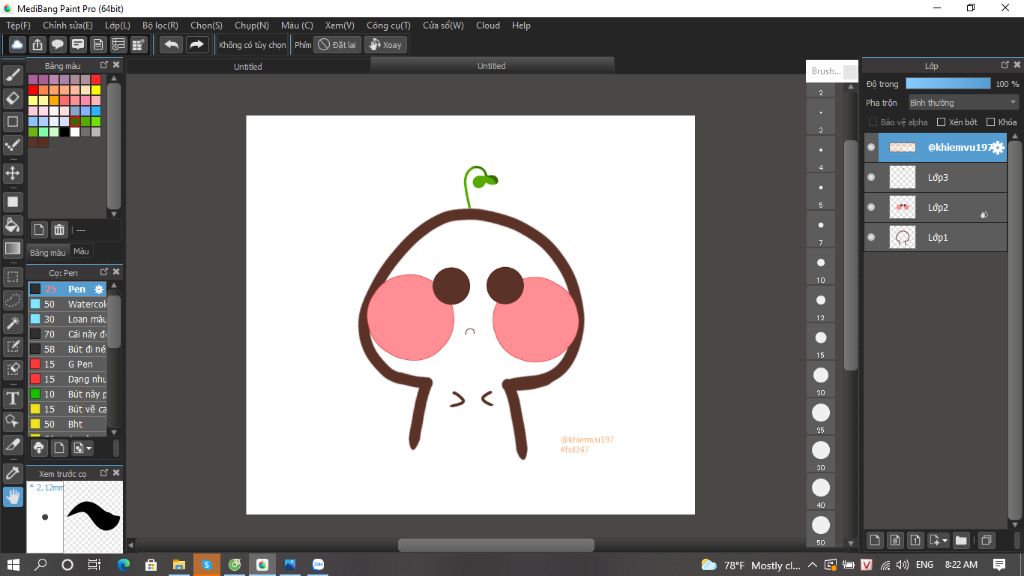Delete palette color with trash icon
This screenshot has width=1024, height=576.
pyautogui.click(x=59, y=229)
